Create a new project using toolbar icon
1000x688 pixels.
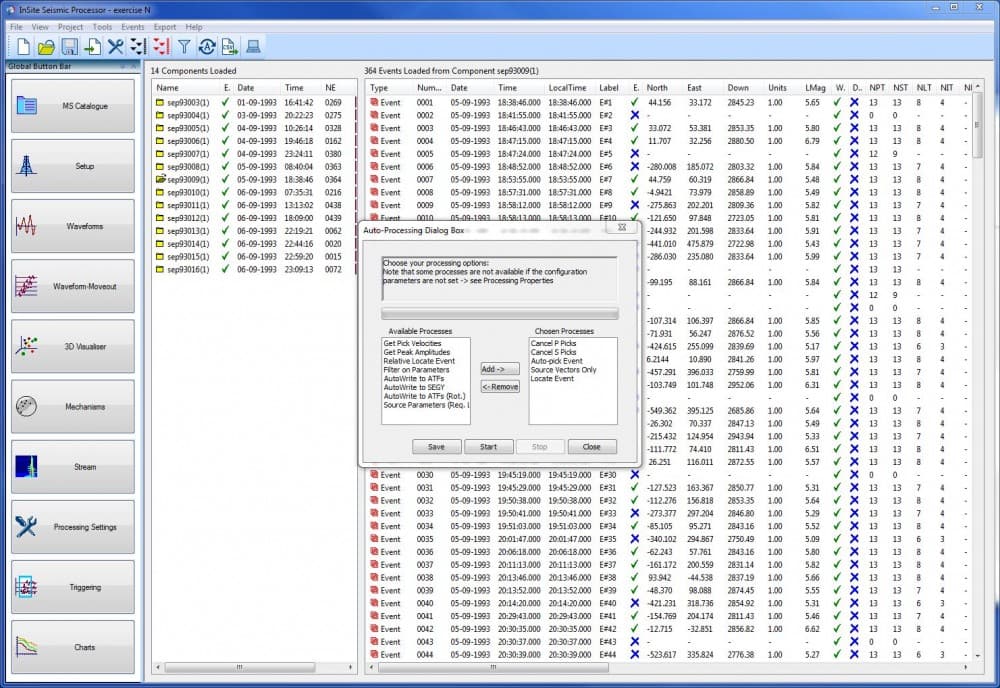pyautogui.click(x=23, y=46)
